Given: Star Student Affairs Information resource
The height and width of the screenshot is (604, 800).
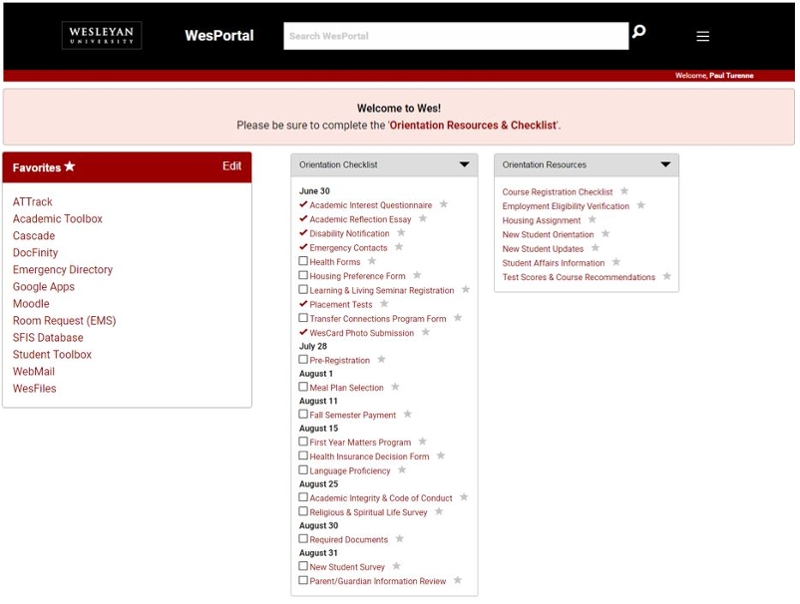Looking at the screenshot, I should 616,262.
